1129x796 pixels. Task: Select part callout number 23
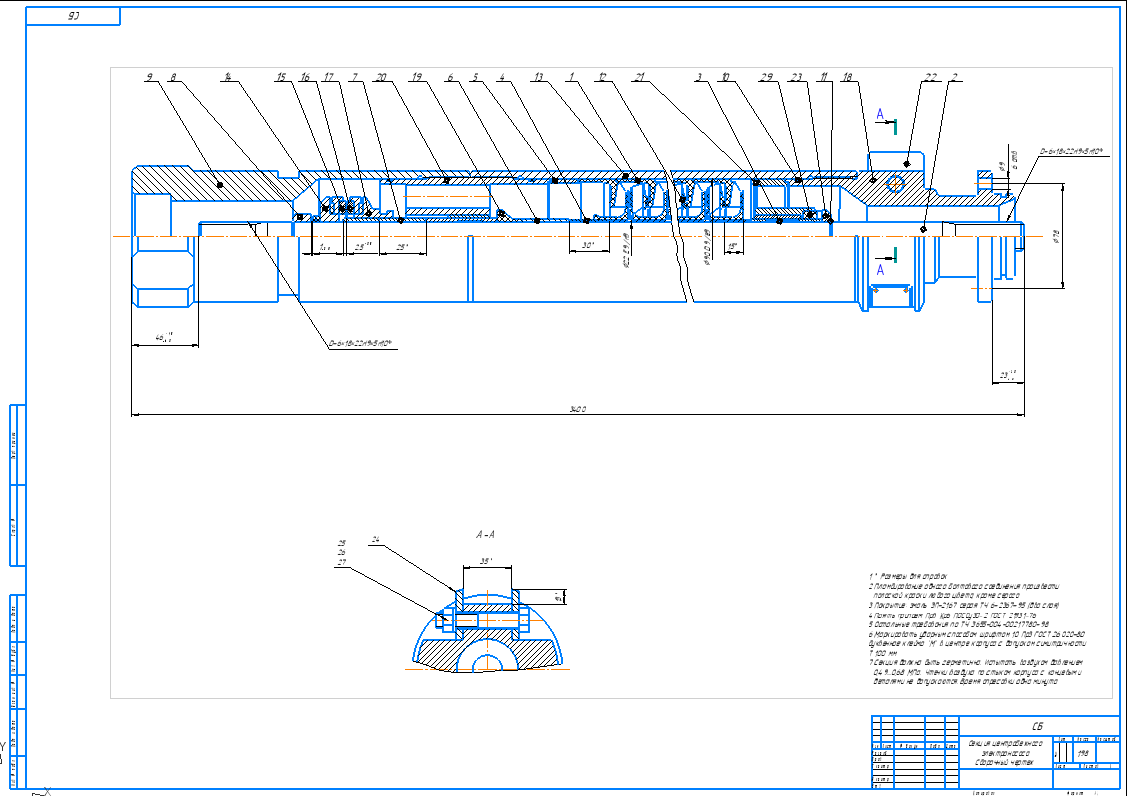(x=796, y=76)
